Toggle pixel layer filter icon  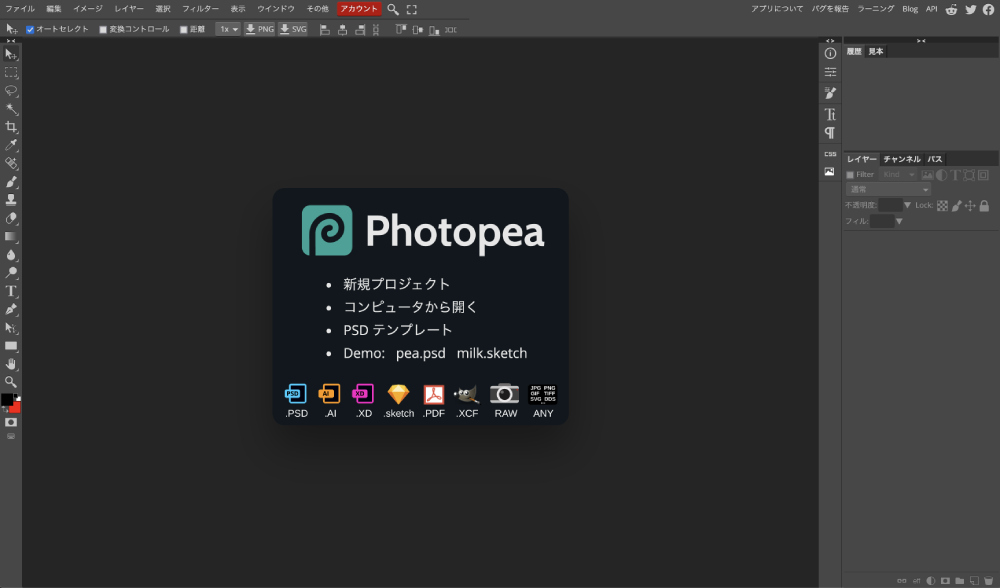click(927, 175)
